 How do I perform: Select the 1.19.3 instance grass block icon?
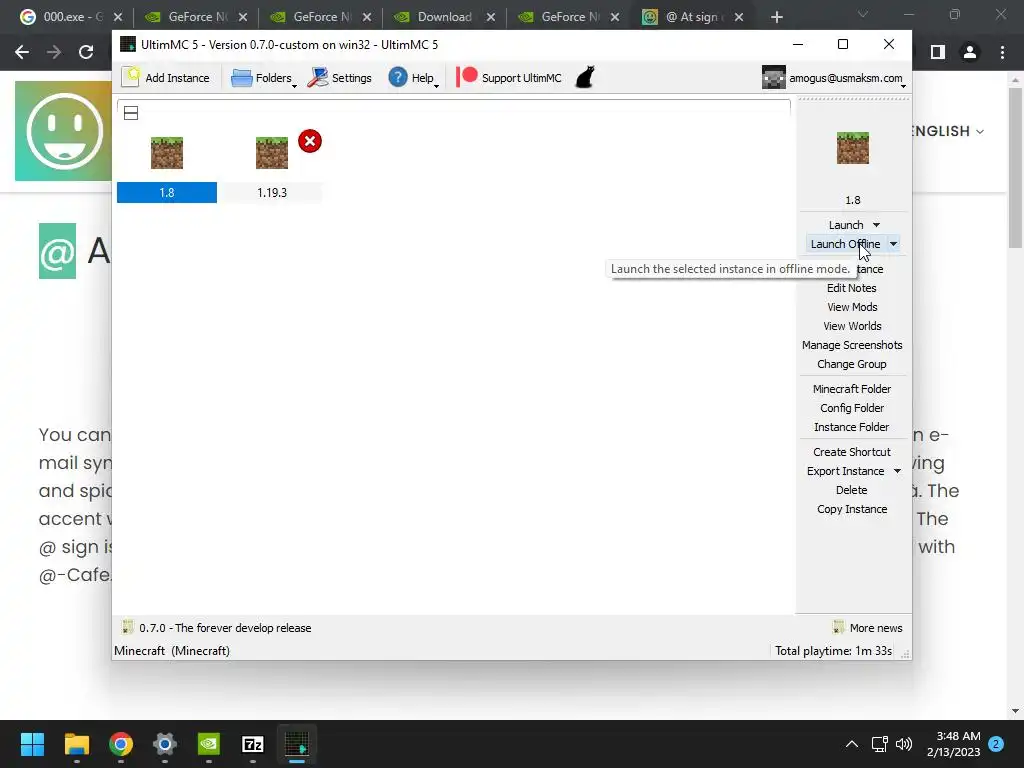click(x=272, y=153)
